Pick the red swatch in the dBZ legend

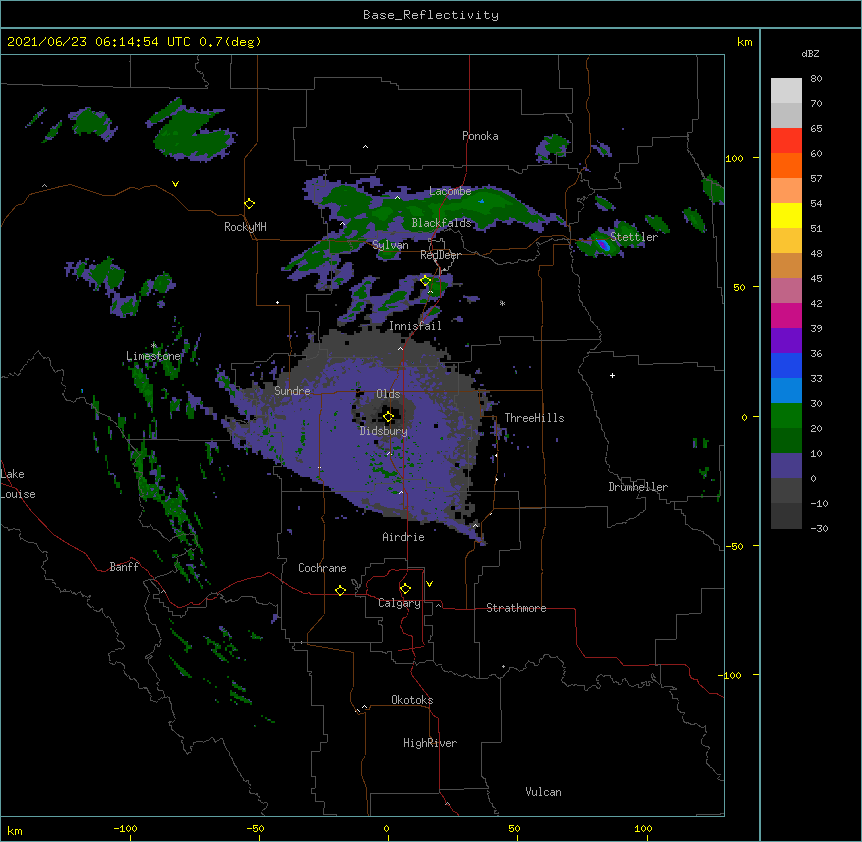[x=786, y=140]
